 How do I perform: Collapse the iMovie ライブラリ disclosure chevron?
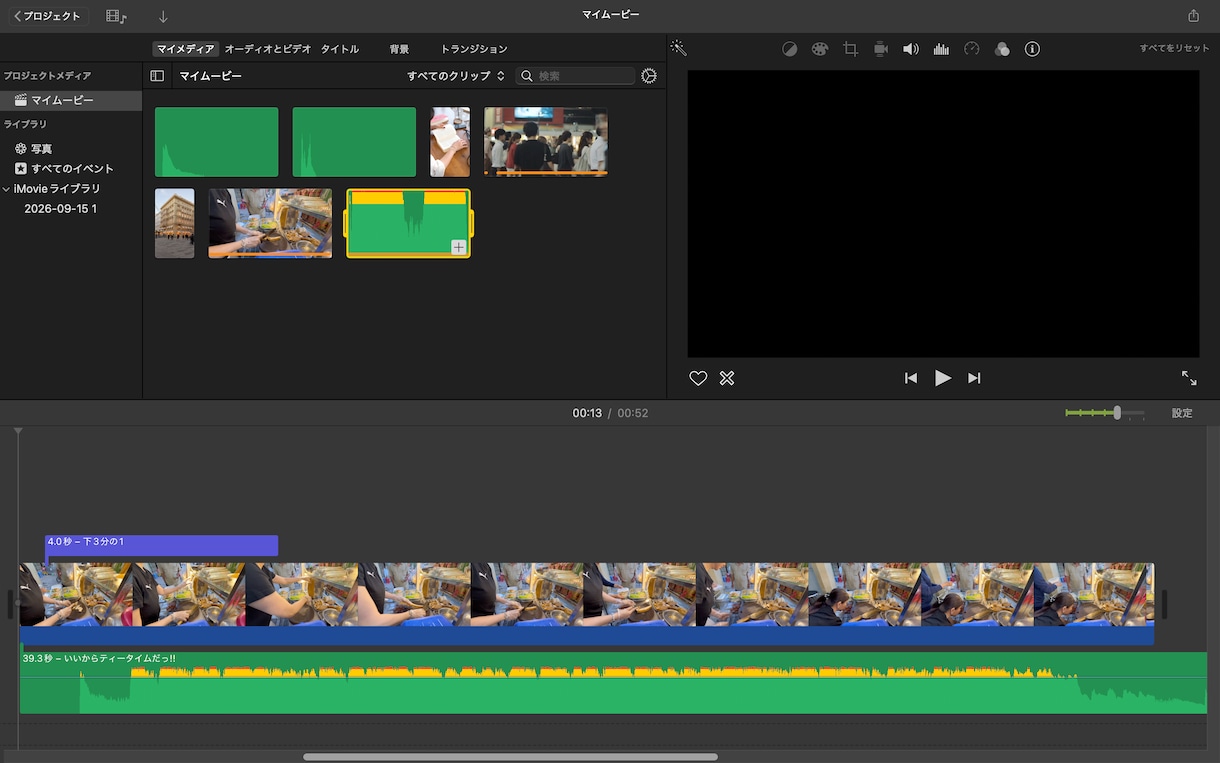click(x=6, y=189)
